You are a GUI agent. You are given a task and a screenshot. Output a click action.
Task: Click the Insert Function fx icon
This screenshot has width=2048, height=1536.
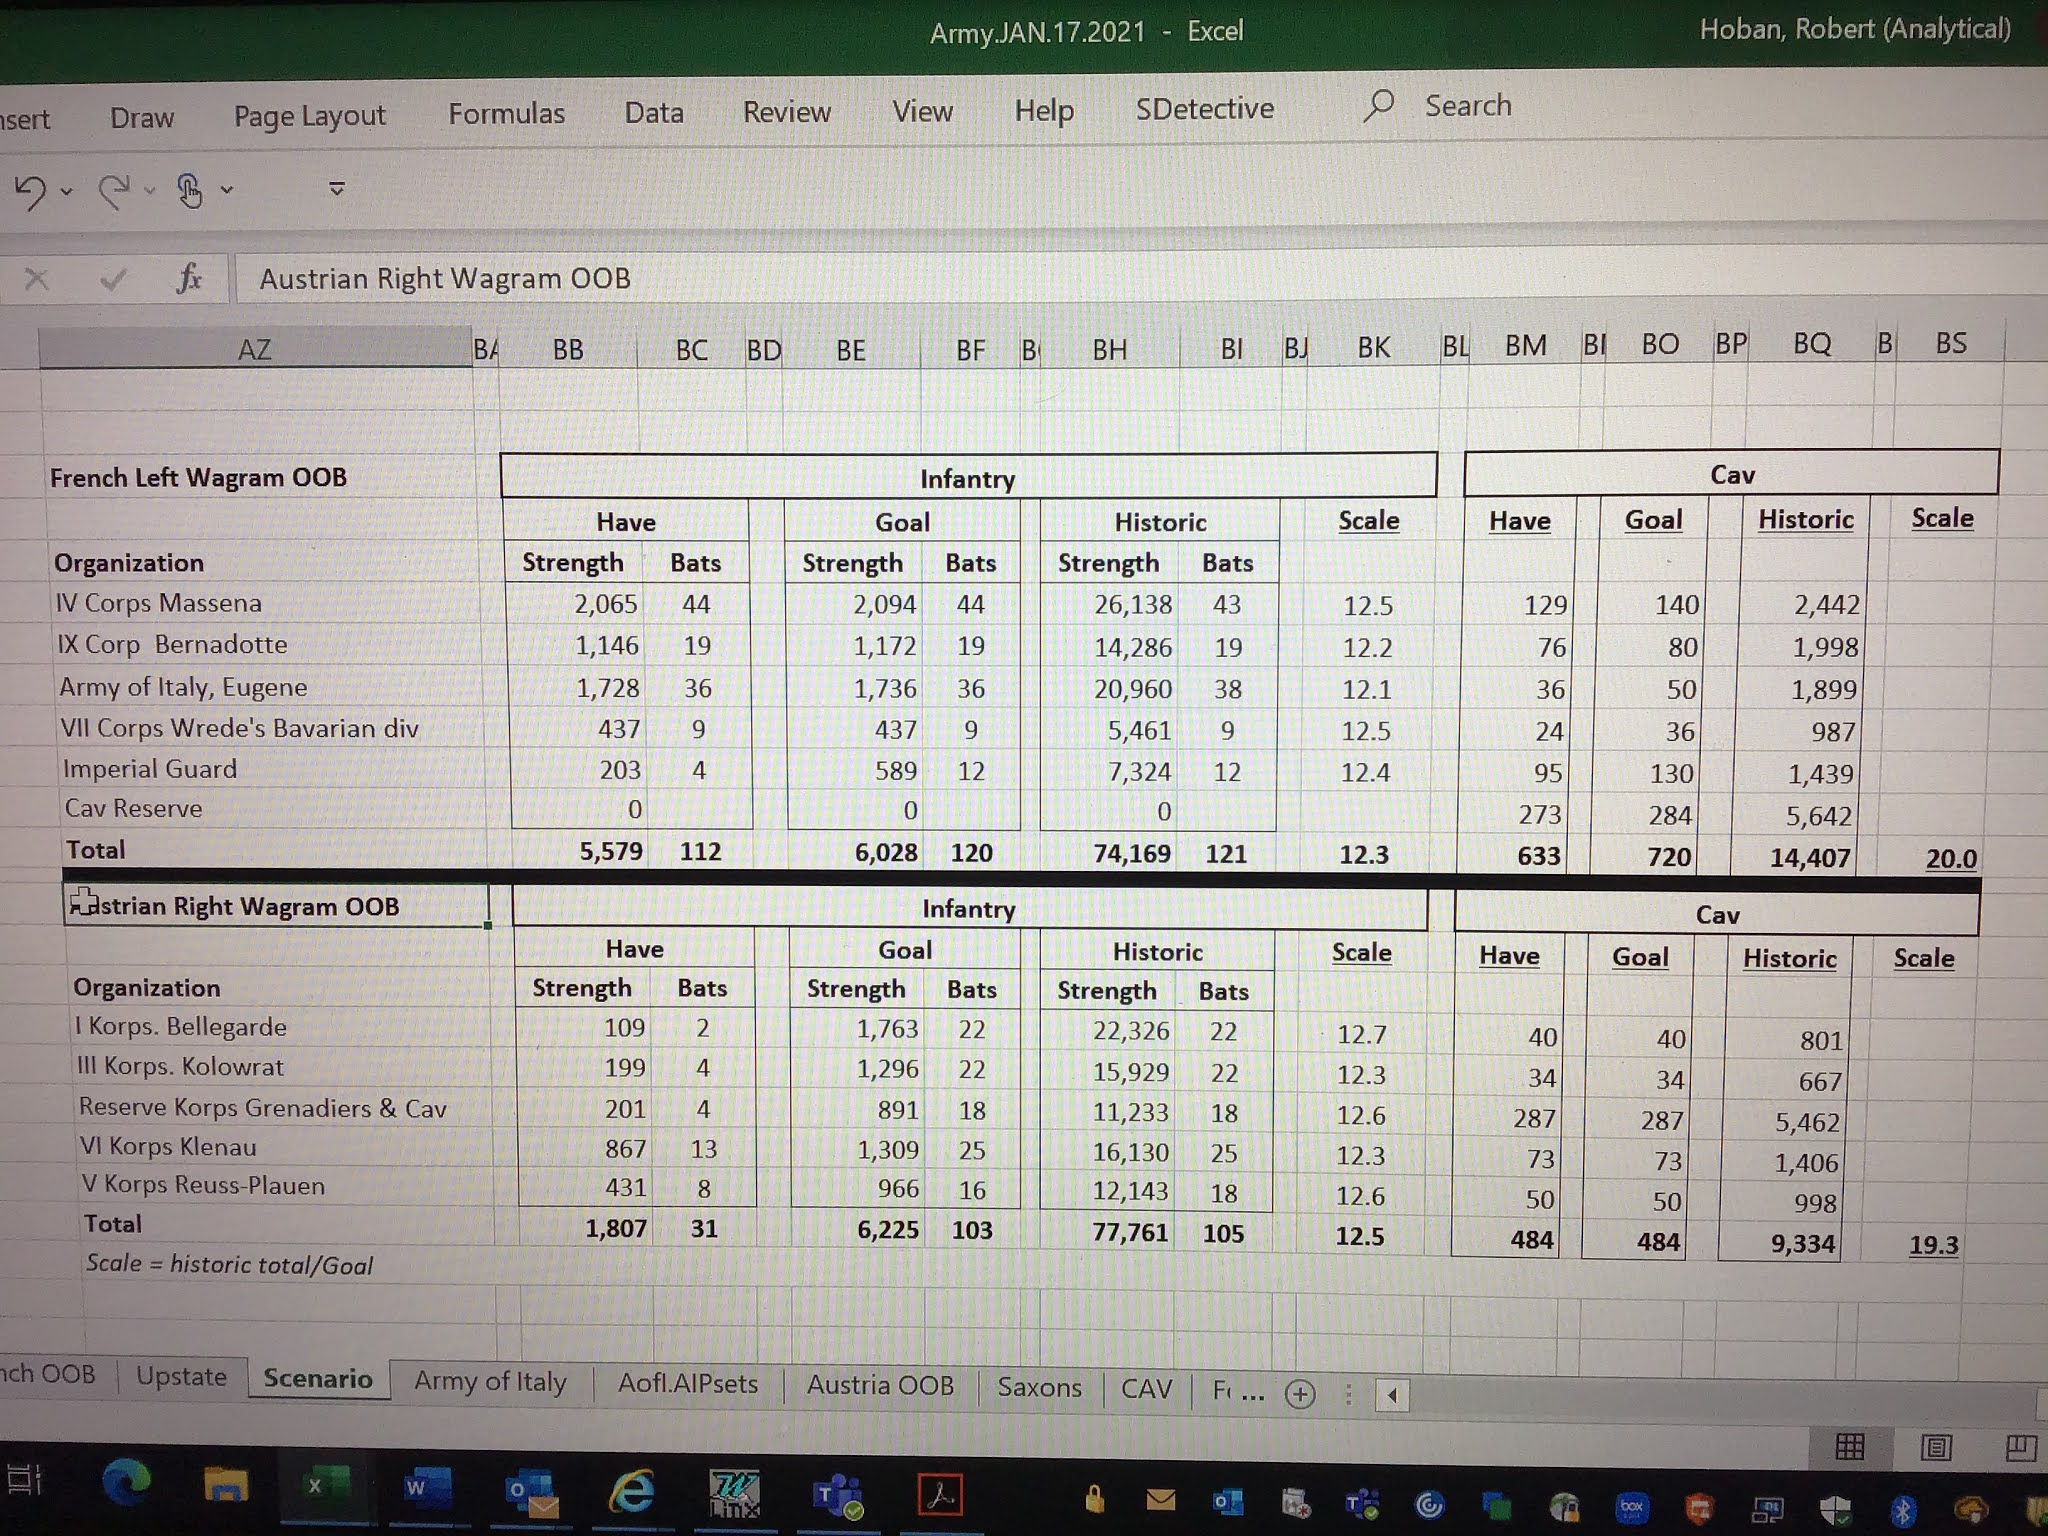[x=188, y=278]
